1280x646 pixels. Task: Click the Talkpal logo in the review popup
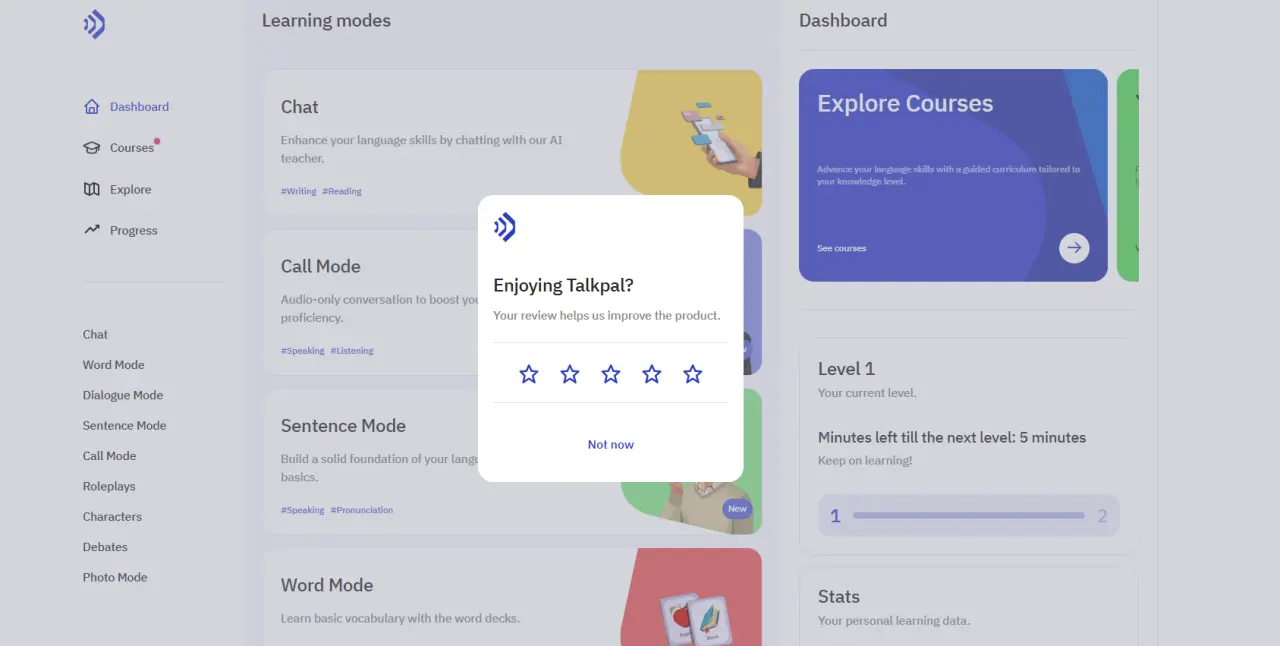(x=505, y=227)
